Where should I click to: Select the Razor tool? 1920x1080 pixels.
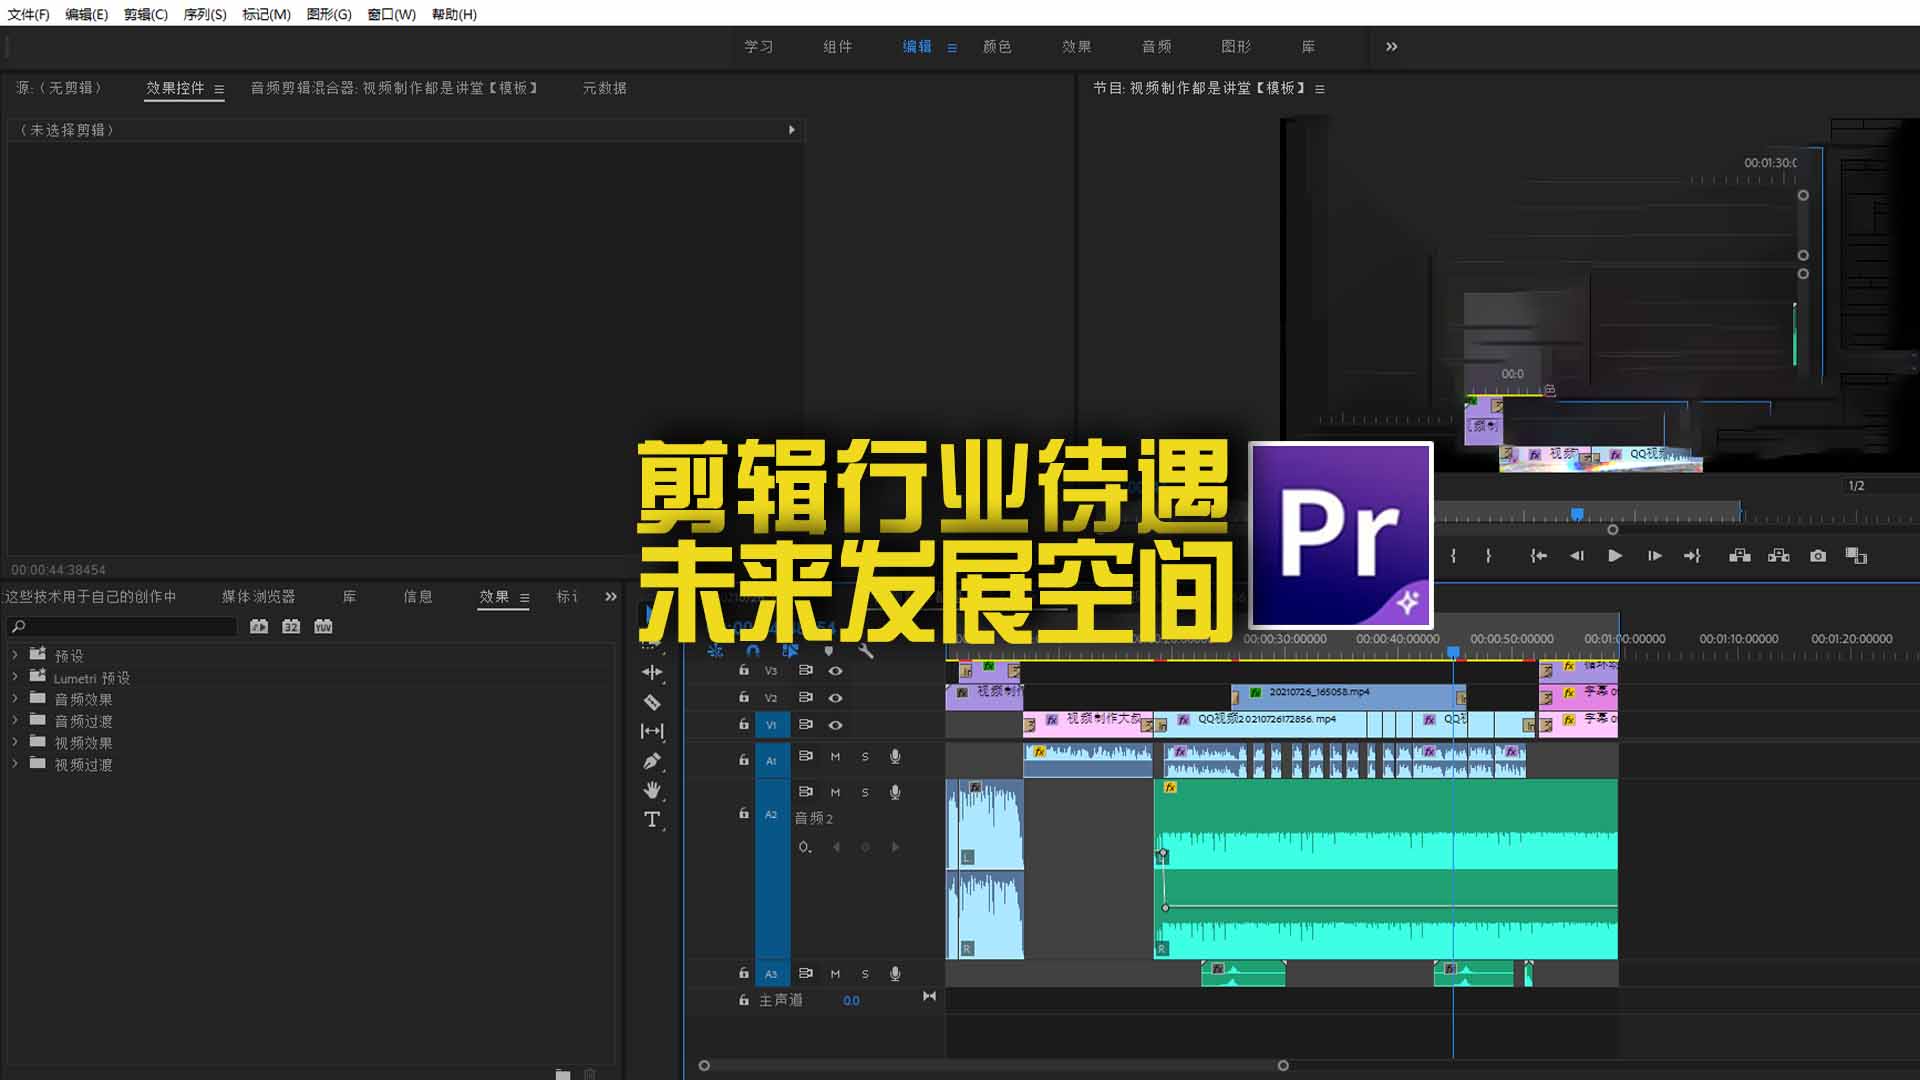click(652, 702)
